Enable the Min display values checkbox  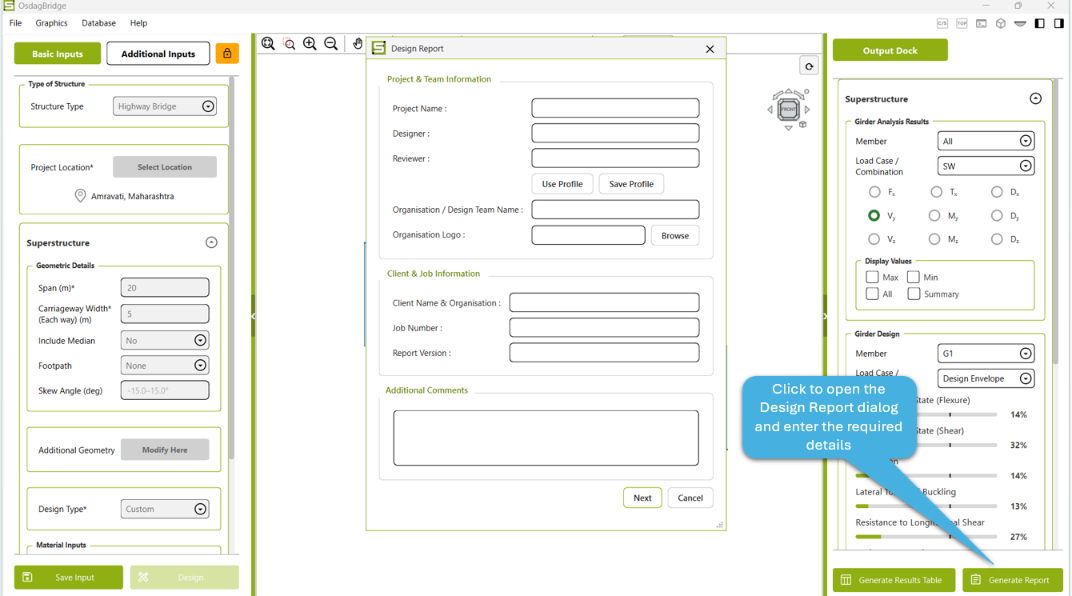pyautogui.click(x=913, y=277)
